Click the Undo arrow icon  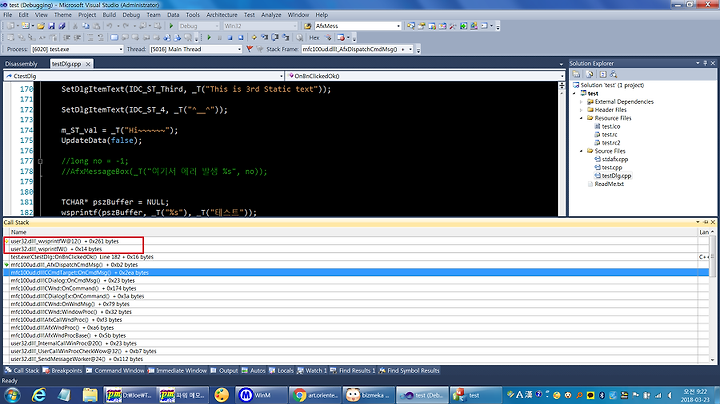pyautogui.click(x=110, y=26)
